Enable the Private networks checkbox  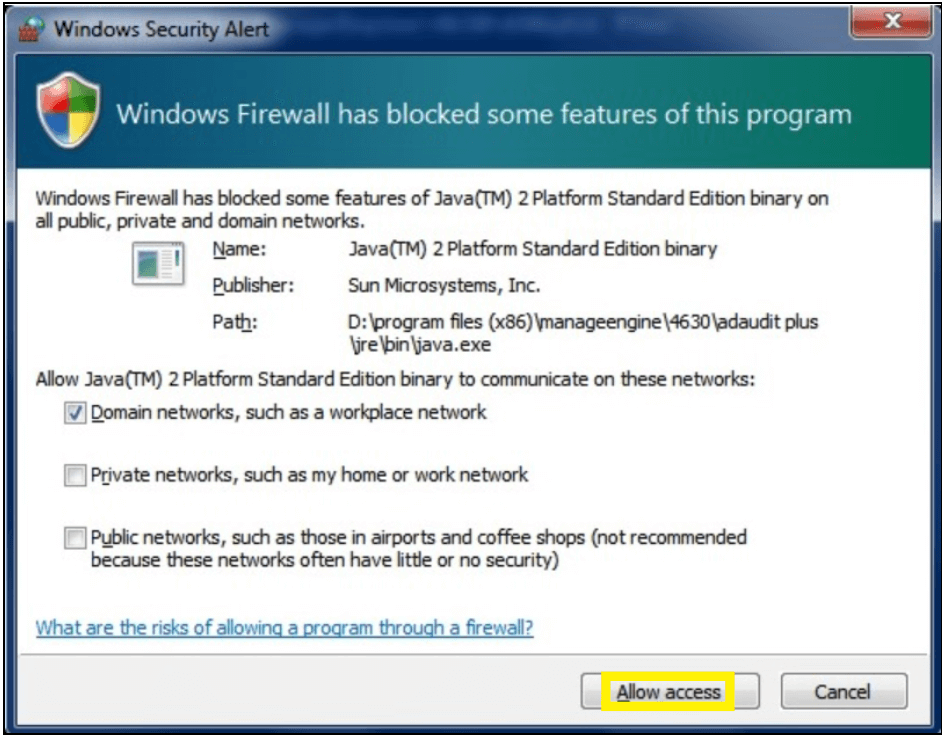coord(75,475)
